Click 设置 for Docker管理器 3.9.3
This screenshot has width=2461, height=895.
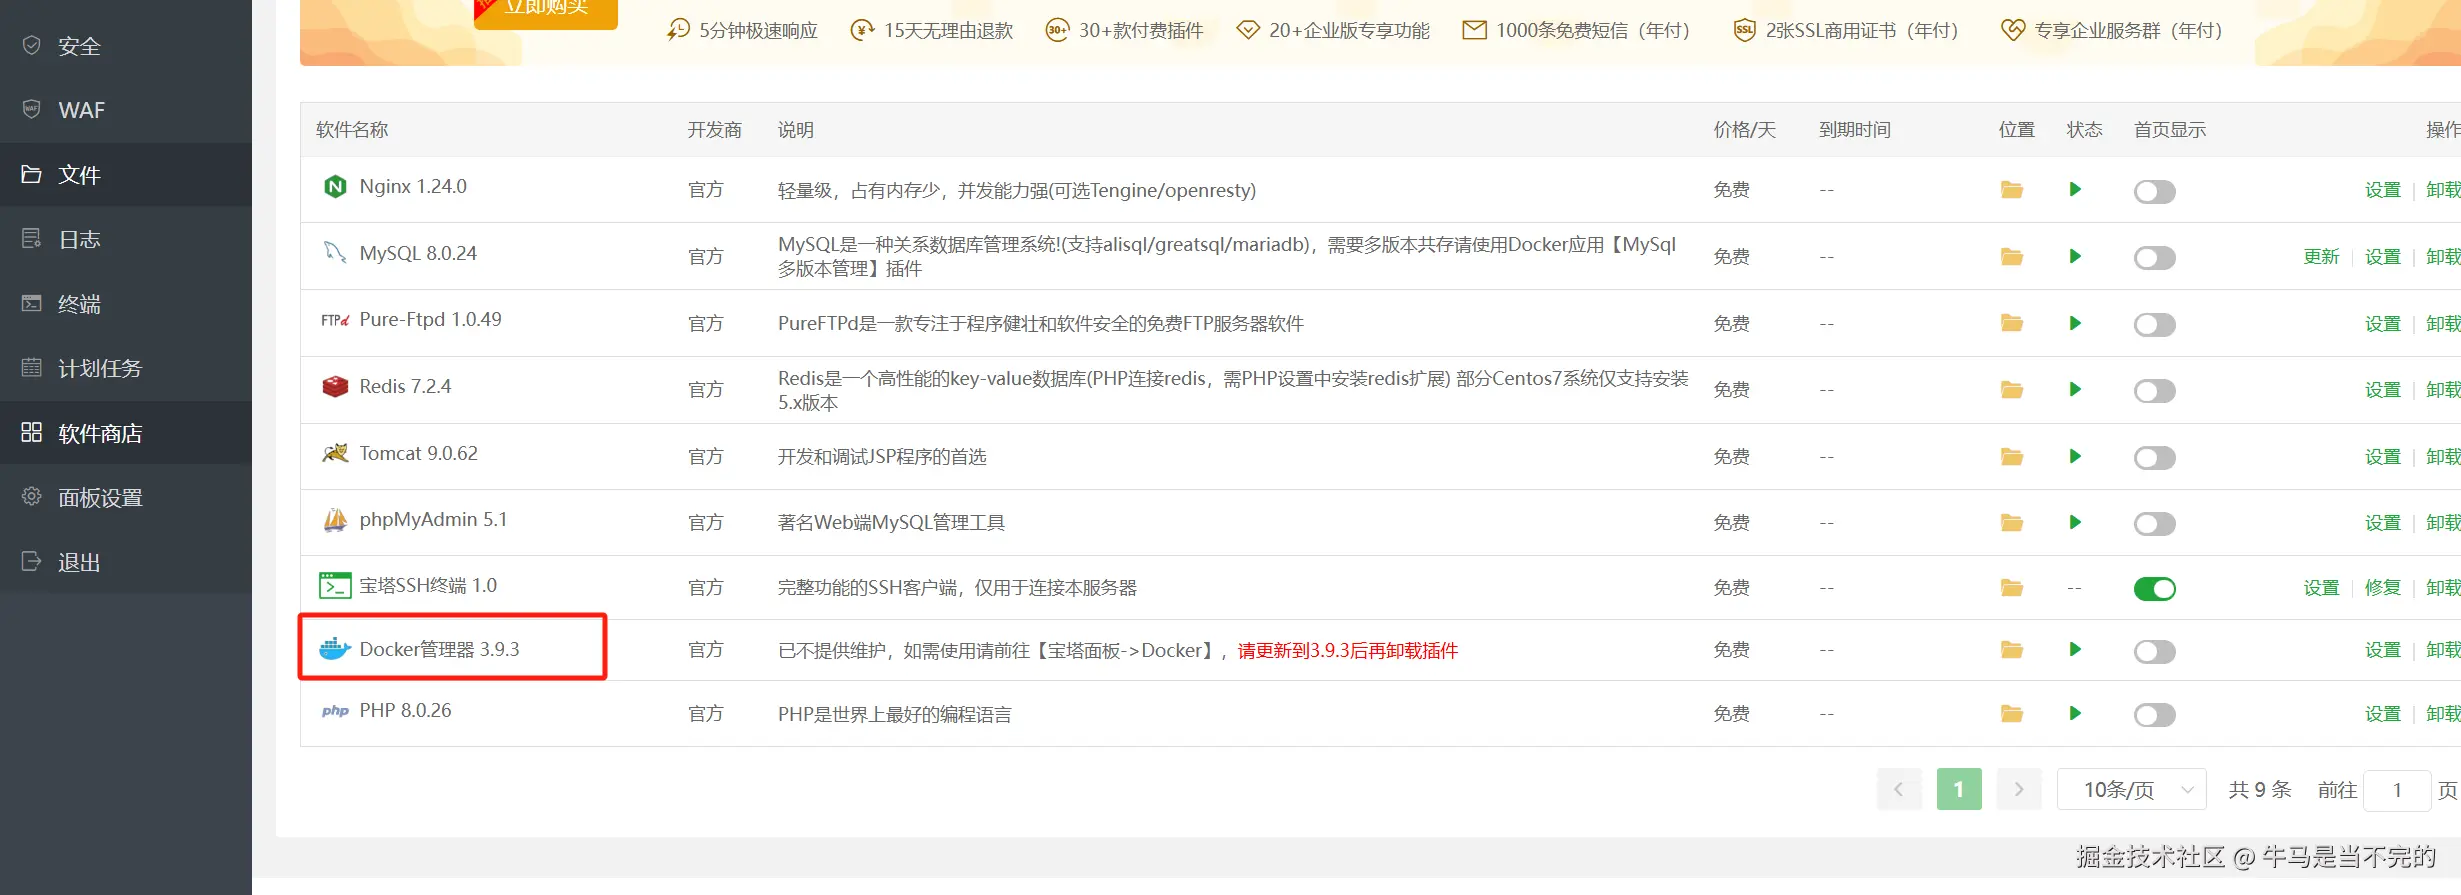tap(2383, 650)
